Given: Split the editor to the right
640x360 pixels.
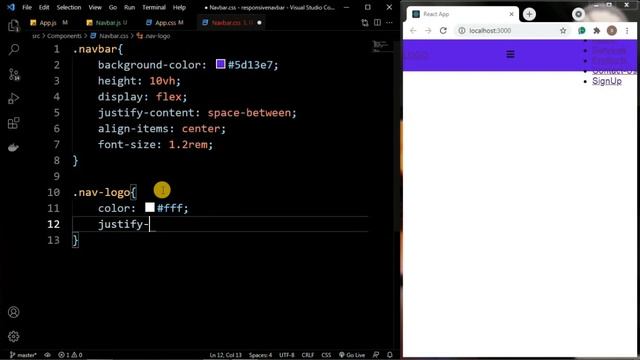Looking at the screenshot, I should pyautogui.click(x=377, y=23).
